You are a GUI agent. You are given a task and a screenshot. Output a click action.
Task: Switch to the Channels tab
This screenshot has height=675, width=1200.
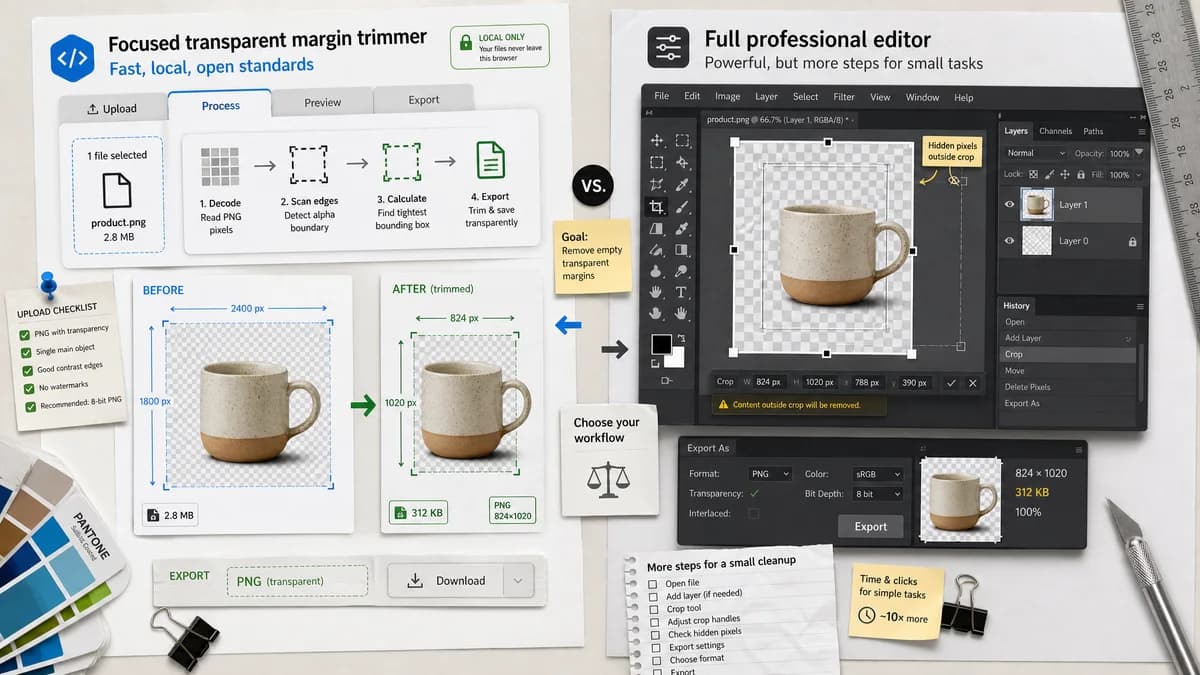click(x=1055, y=131)
